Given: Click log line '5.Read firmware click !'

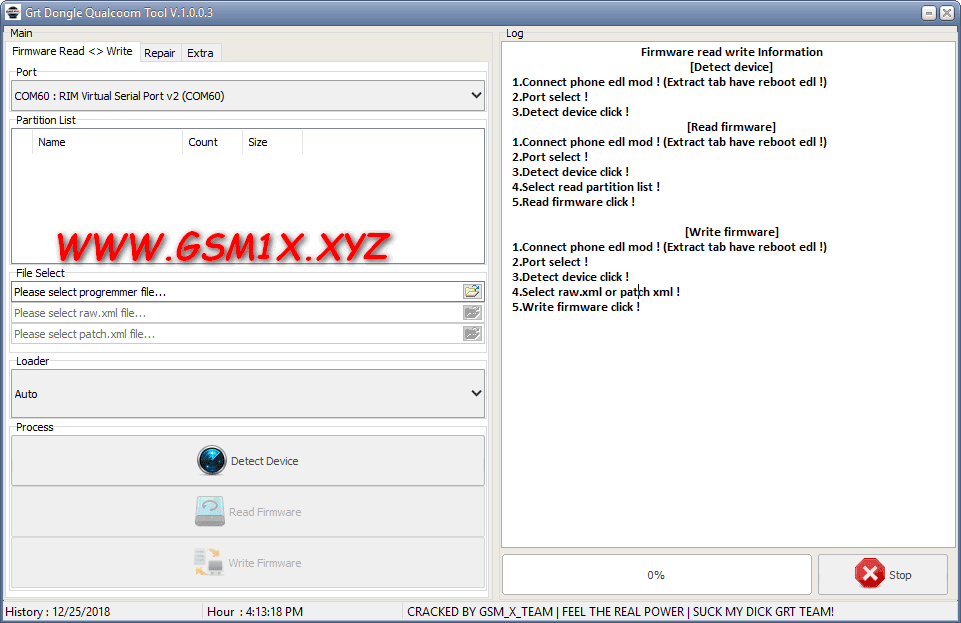Looking at the screenshot, I should coord(574,202).
